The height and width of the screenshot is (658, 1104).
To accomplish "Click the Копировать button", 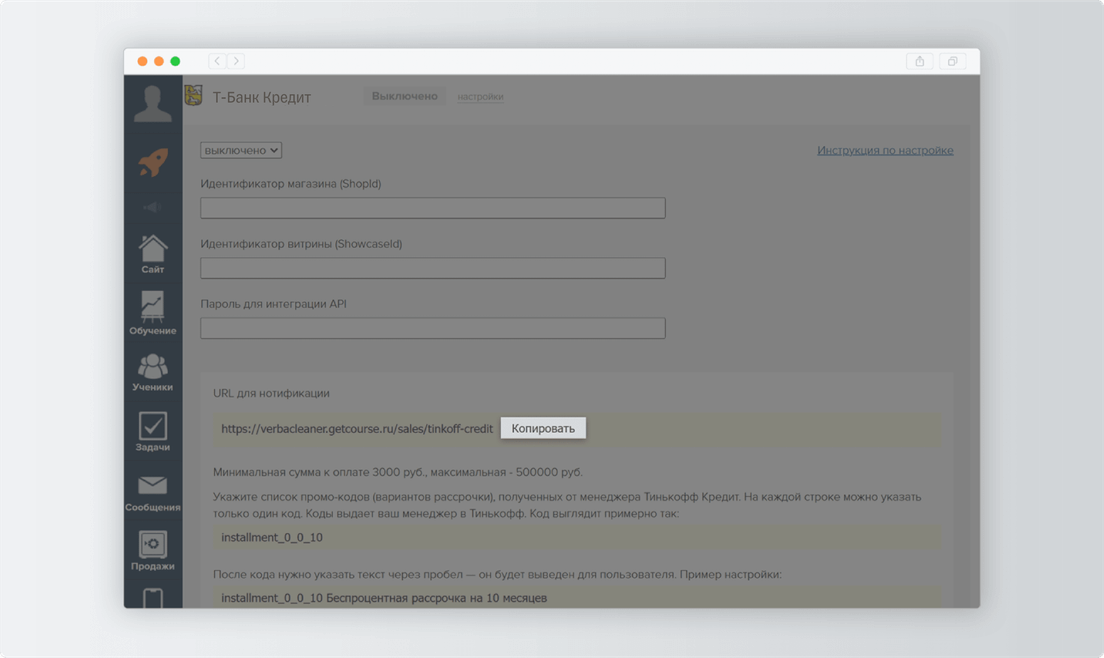I will (x=543, y=429).
